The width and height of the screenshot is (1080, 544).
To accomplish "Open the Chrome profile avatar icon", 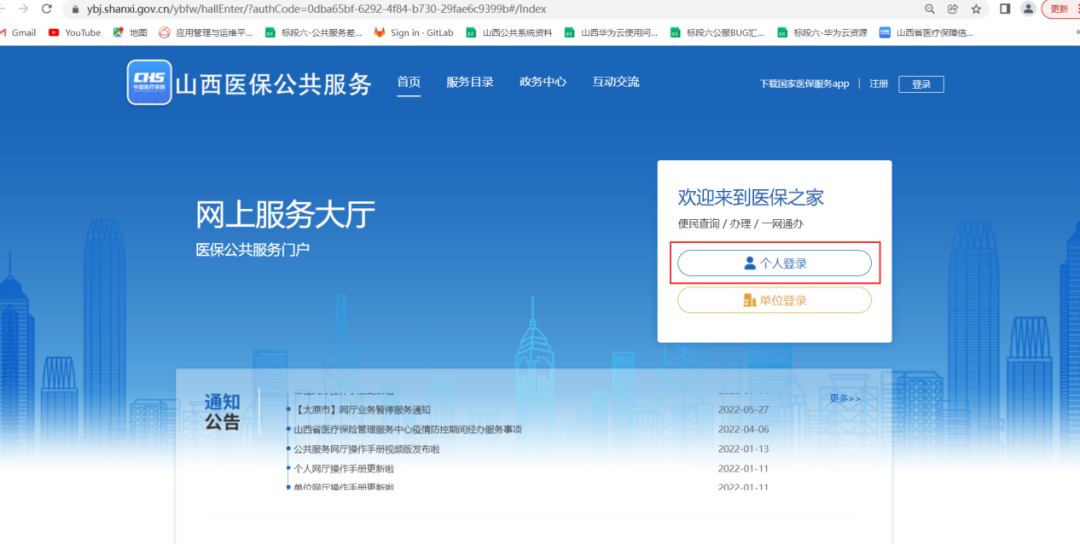I will 1028,9.
